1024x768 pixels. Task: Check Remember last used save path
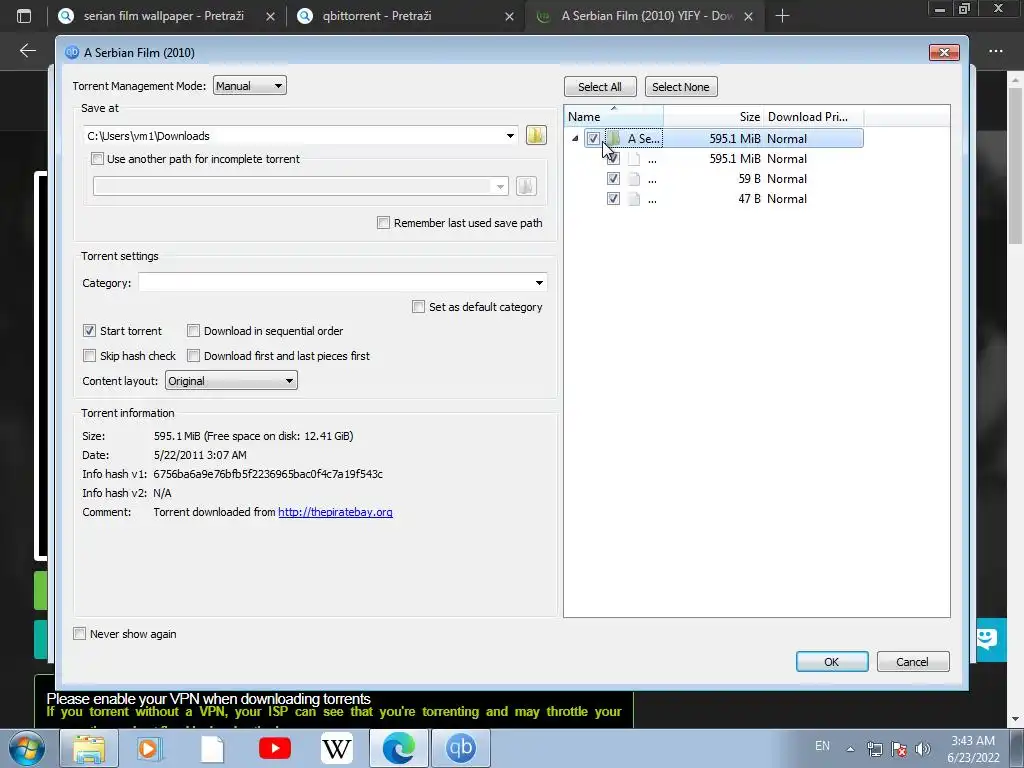[383, 223]
